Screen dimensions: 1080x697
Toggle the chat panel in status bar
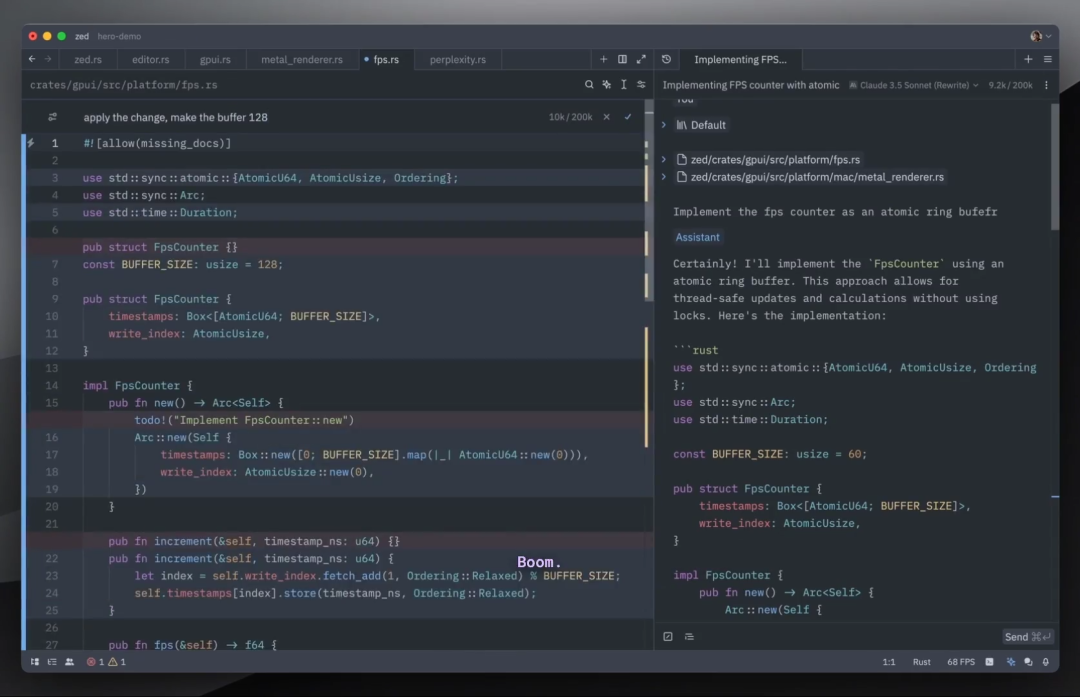[1028, 661]
